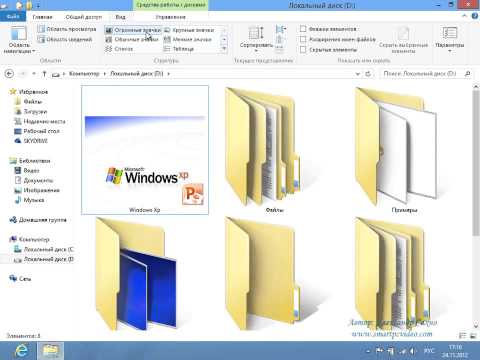Select the Windows Xp presentation thumbnail
The image size is (480, 360).
point(145,150)
